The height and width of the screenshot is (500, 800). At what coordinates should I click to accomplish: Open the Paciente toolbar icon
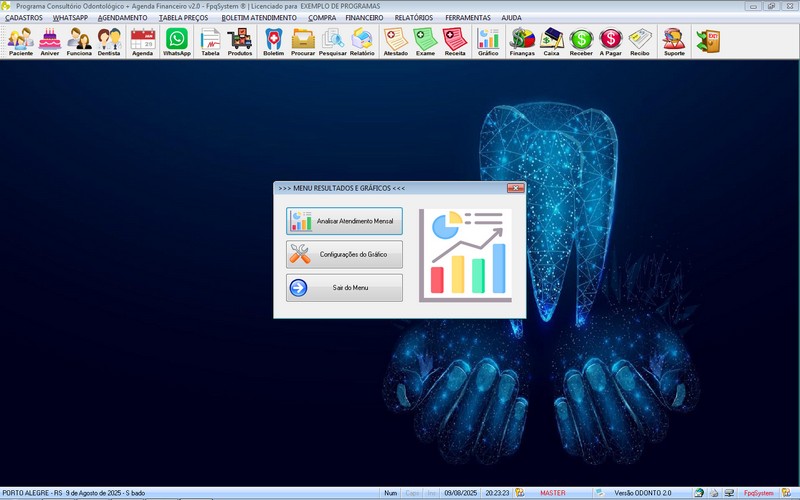[x=21, y=41]
